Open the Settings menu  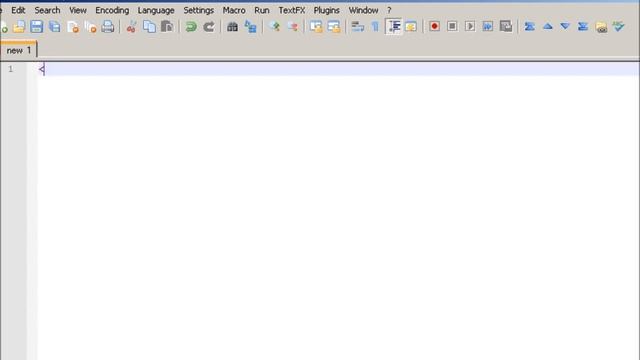pos(199,10)
